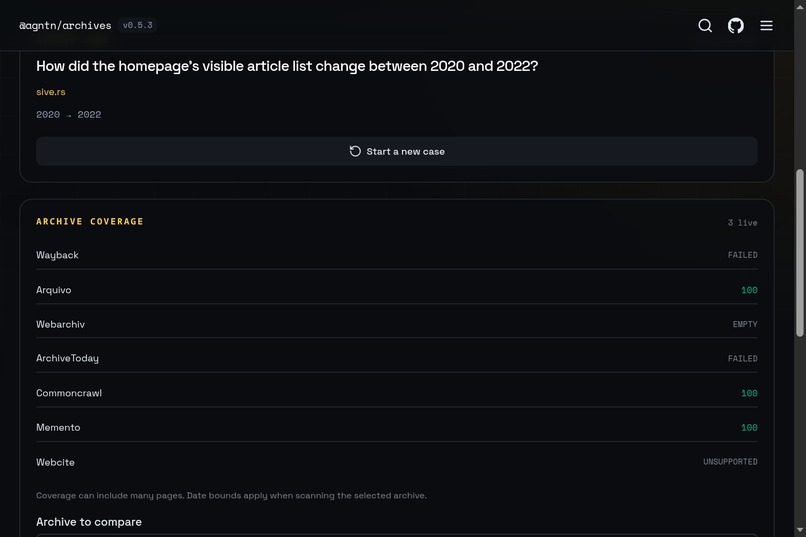This screenshot has width=806, height=537.
Task: Select the Arquivo archive row
Action: tap(396, 290)
